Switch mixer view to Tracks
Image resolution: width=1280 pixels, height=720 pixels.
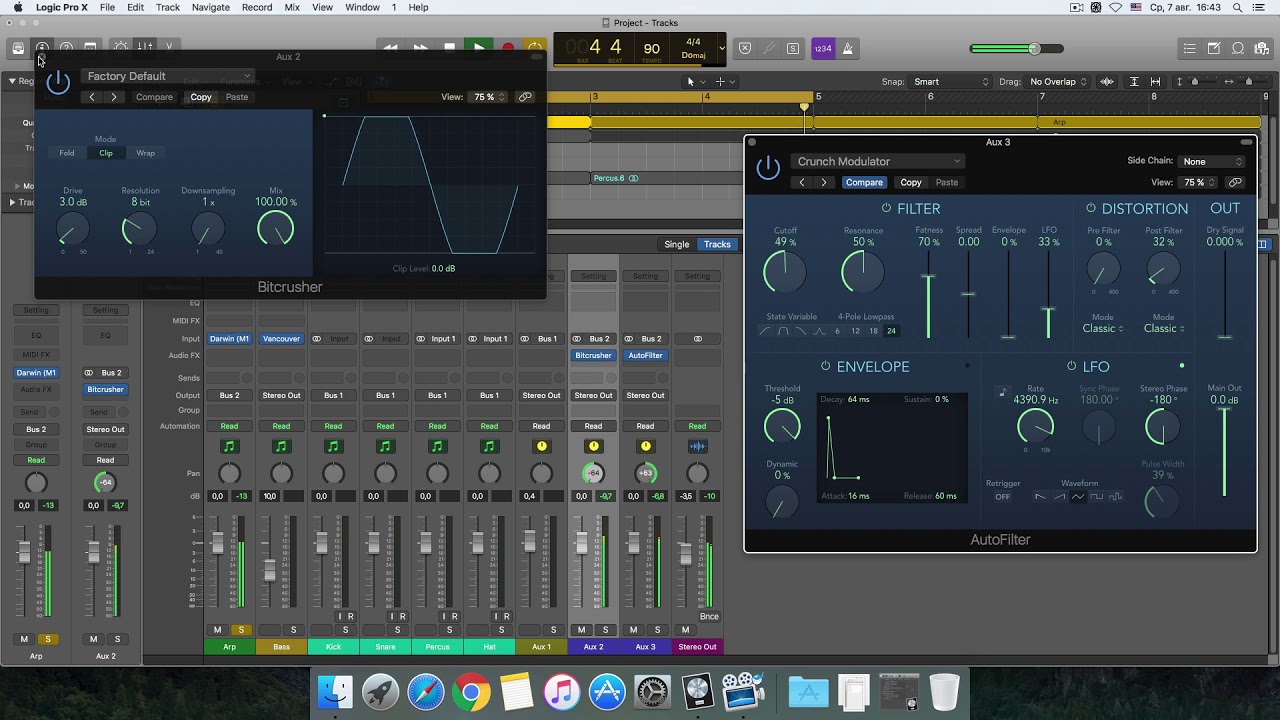(717, 244)
